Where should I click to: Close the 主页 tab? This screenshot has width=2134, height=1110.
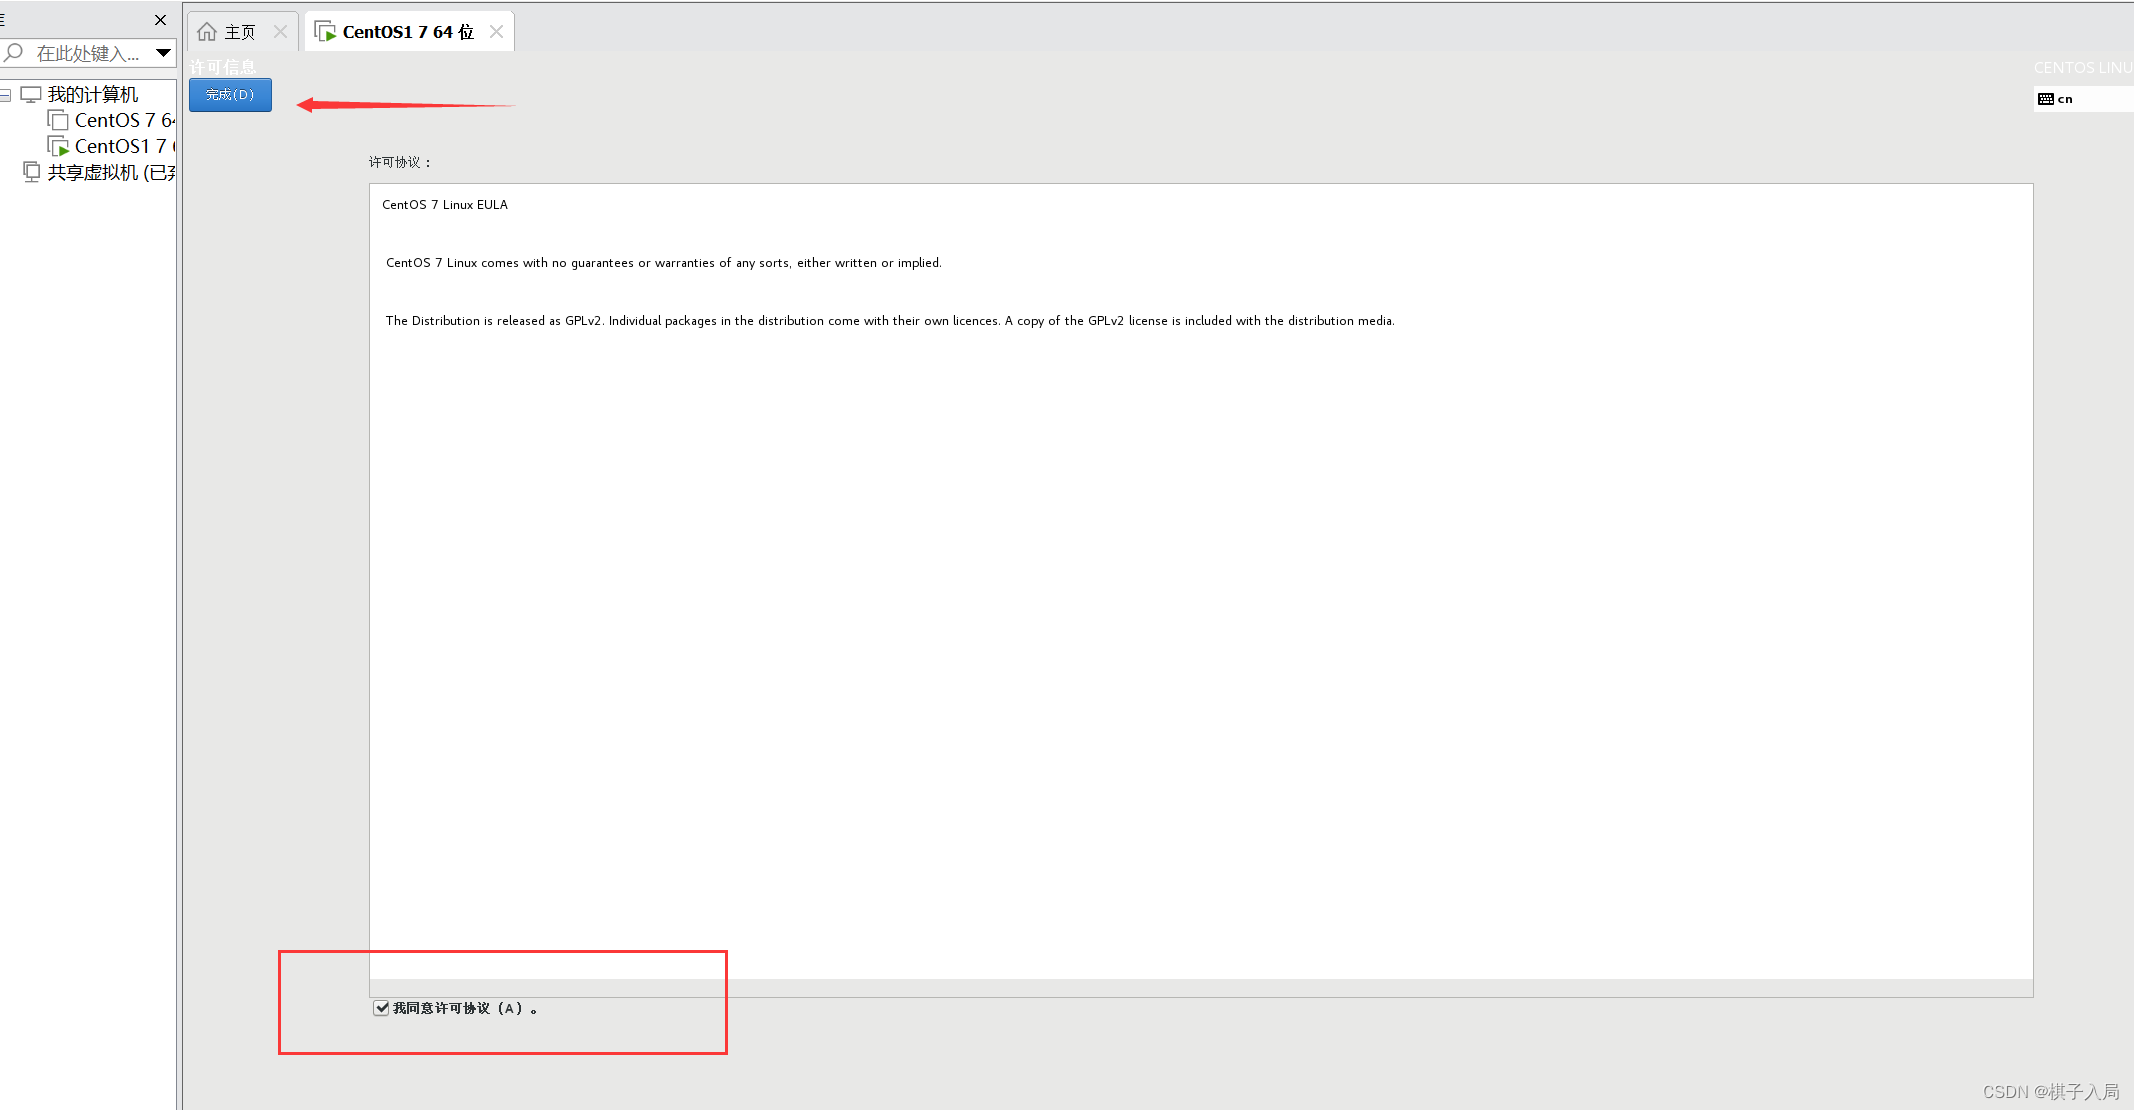(x=281, y=32)
